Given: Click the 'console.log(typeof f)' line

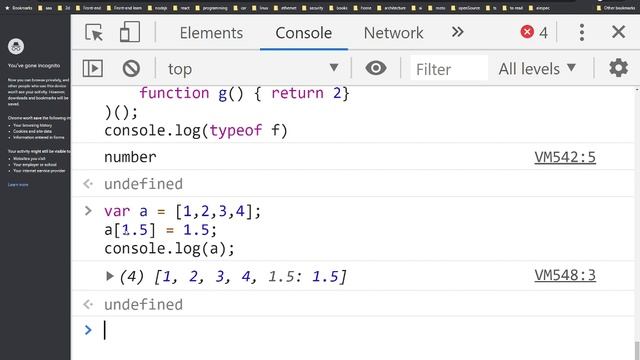Looking at the screenshot, I should pyautogui.click(x=196, y=131).
